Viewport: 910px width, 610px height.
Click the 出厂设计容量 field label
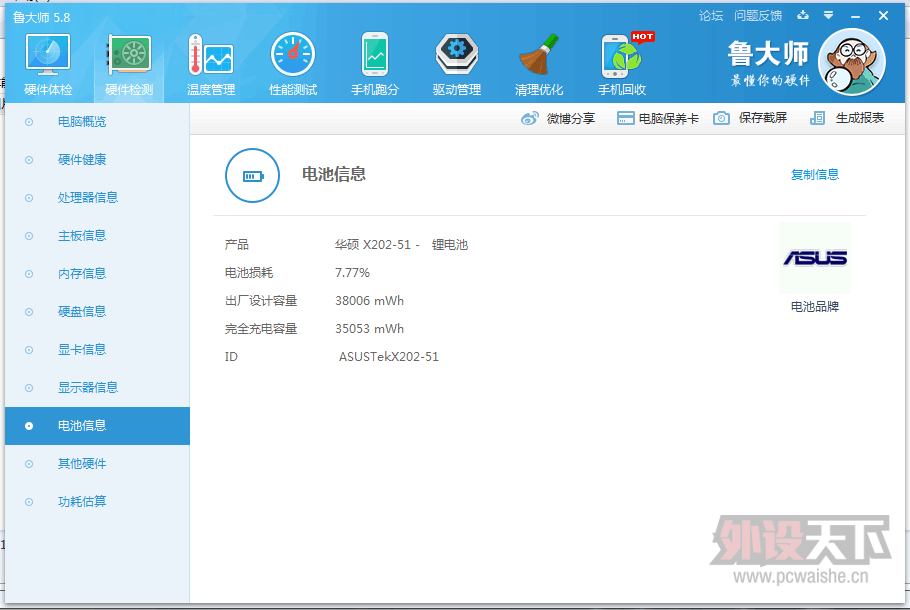[x=261, y=301]
